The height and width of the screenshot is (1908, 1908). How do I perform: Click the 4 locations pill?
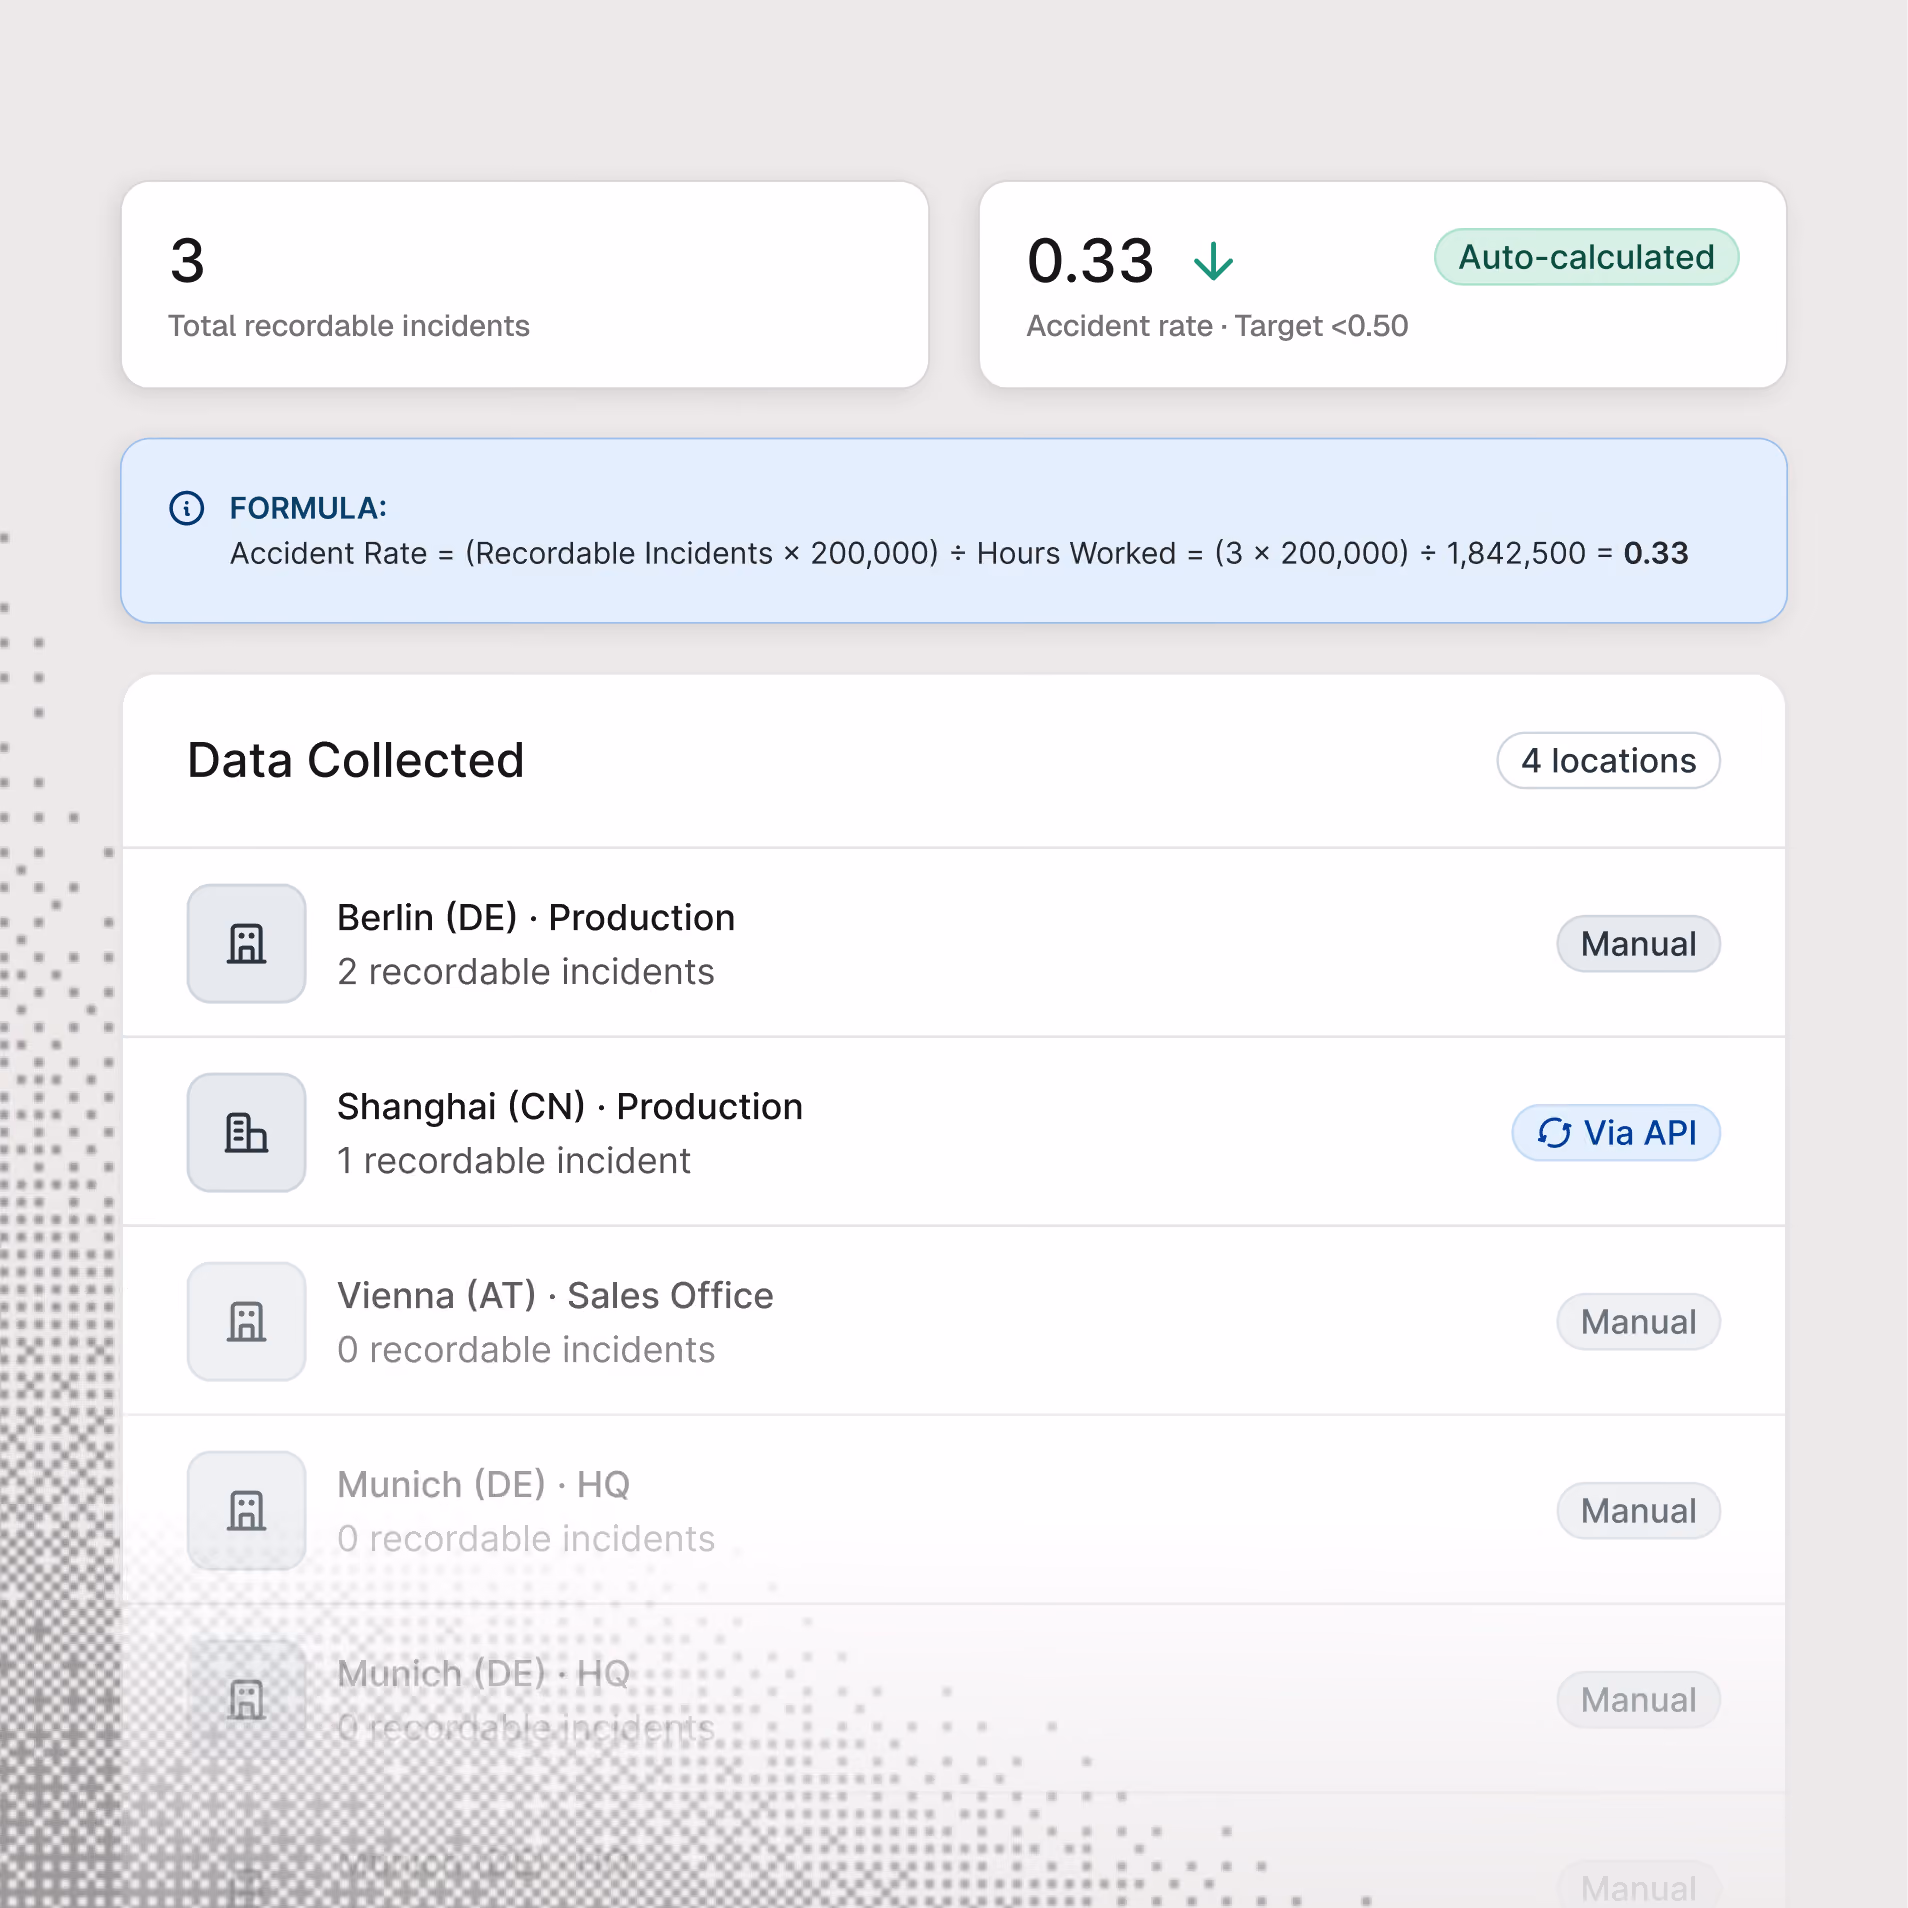click(1608, 761)
